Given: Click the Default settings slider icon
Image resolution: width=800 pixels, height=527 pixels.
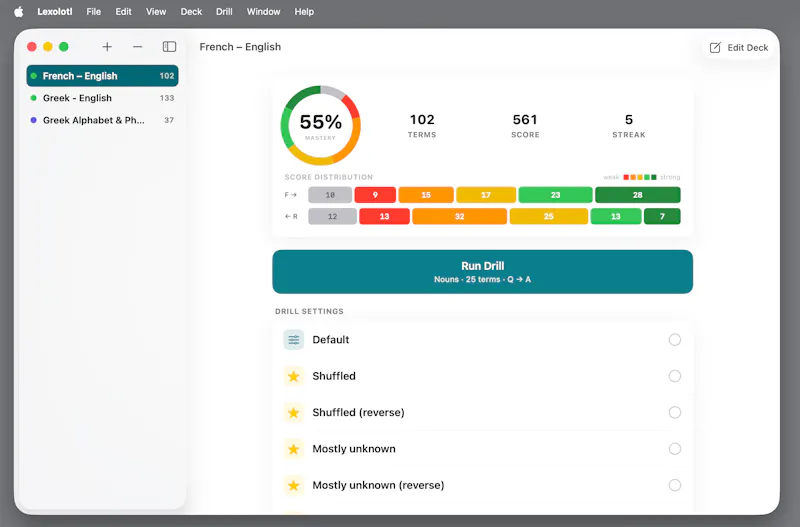Looking at the screenshot, I should point(293,340).
